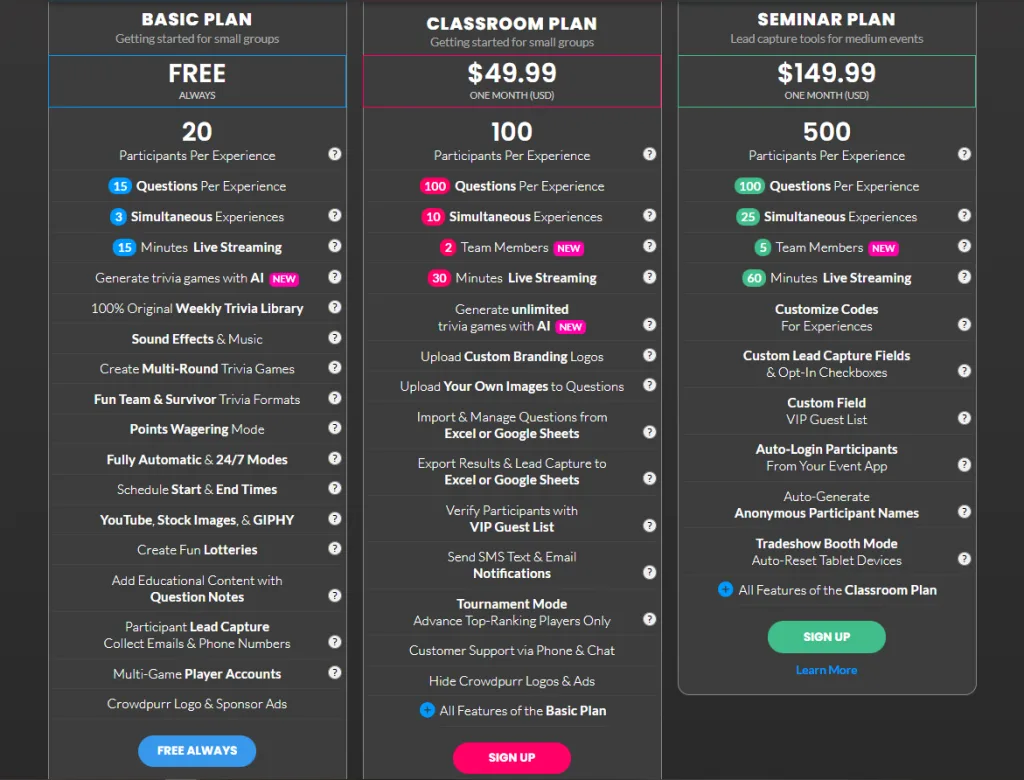Click help icon next to Tournament Mode
The width and height of the screenshot is (1024, 780).
point(650,619)
